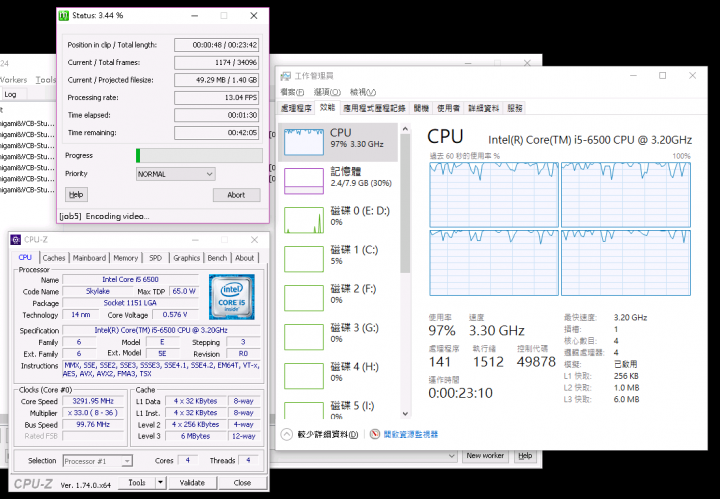Click the Task Manager title bar icon

(x=286, y=76)
